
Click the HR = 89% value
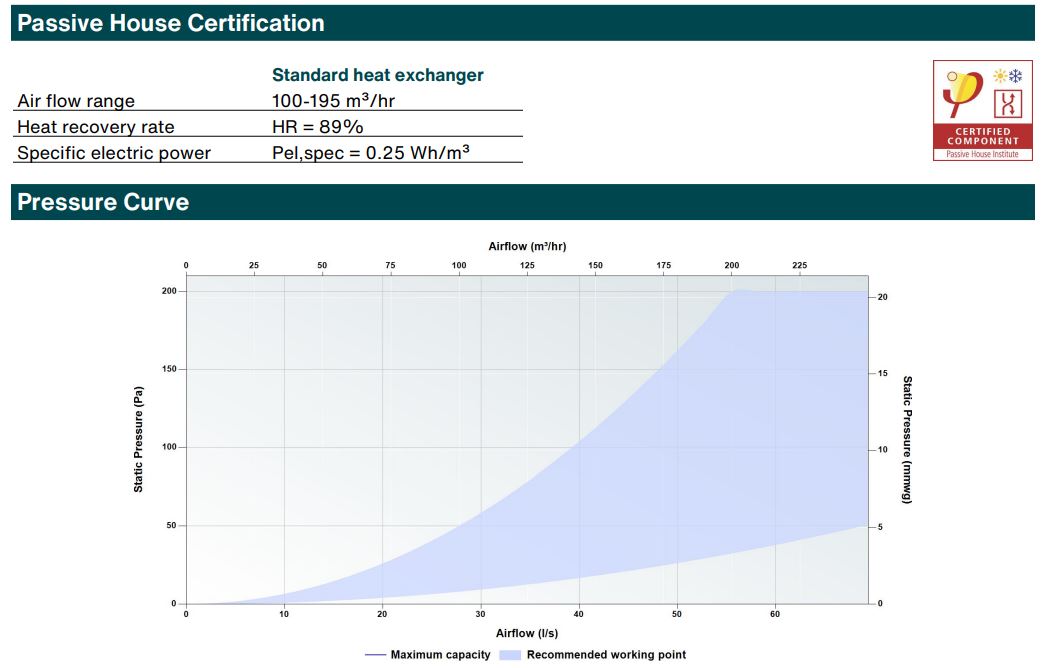tap(317, 127)
